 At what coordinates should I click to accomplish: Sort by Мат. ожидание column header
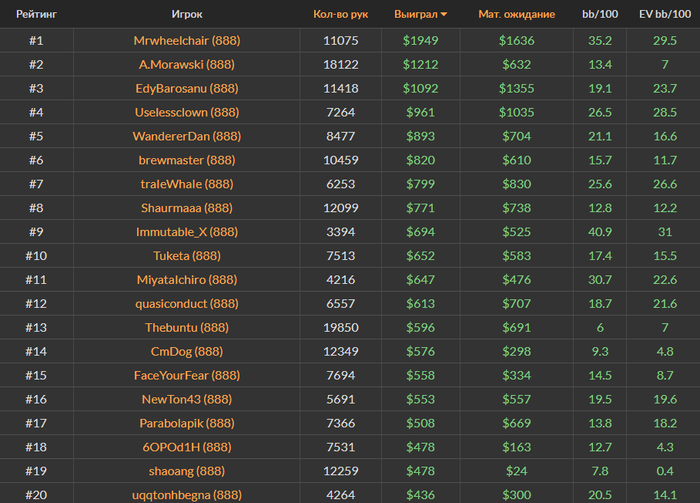pos(517,14)
